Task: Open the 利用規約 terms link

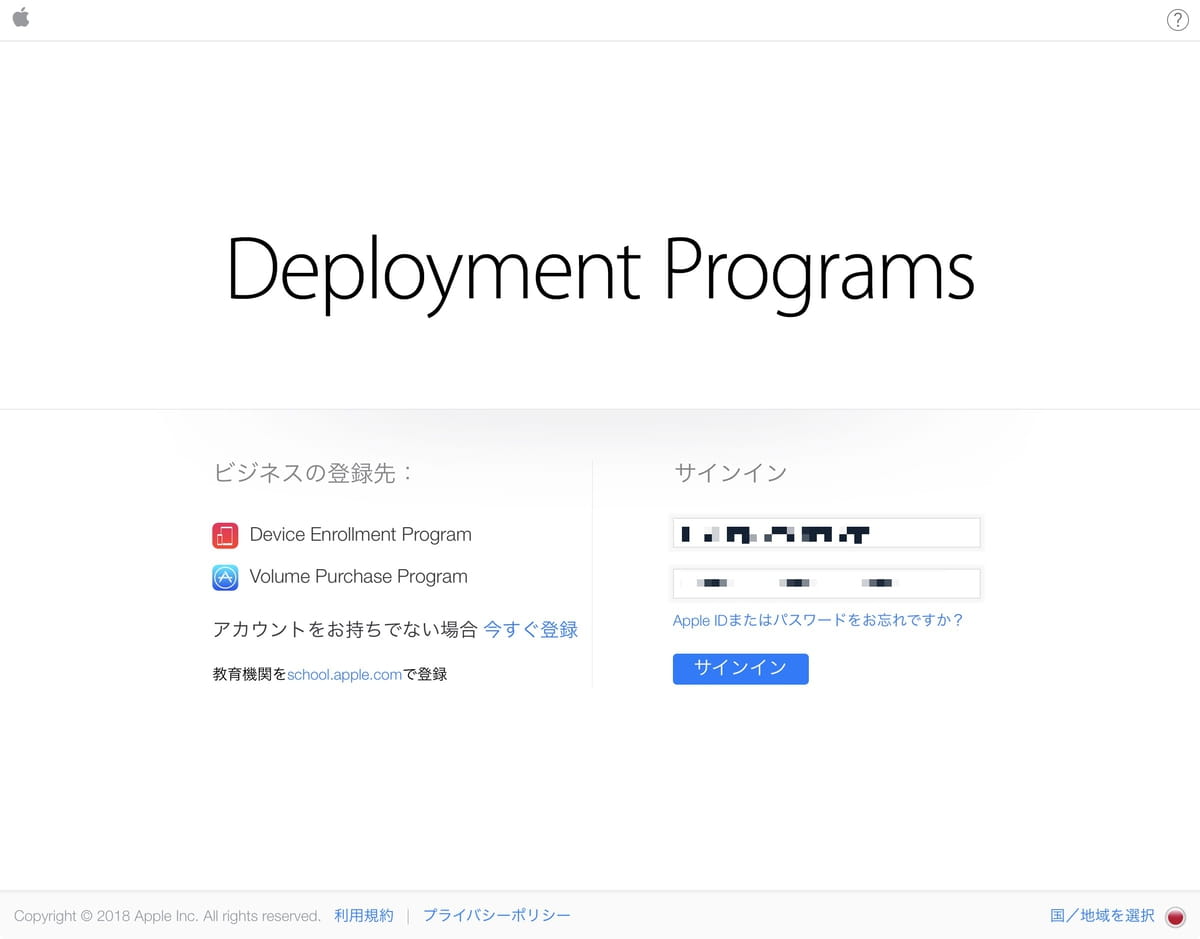Action: [364, 916]
